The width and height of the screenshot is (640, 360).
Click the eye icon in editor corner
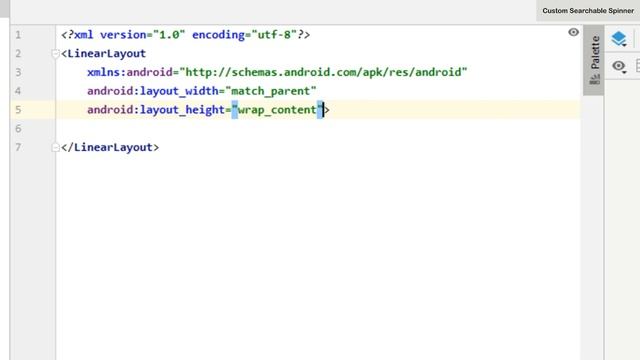[x=573, y=32]
